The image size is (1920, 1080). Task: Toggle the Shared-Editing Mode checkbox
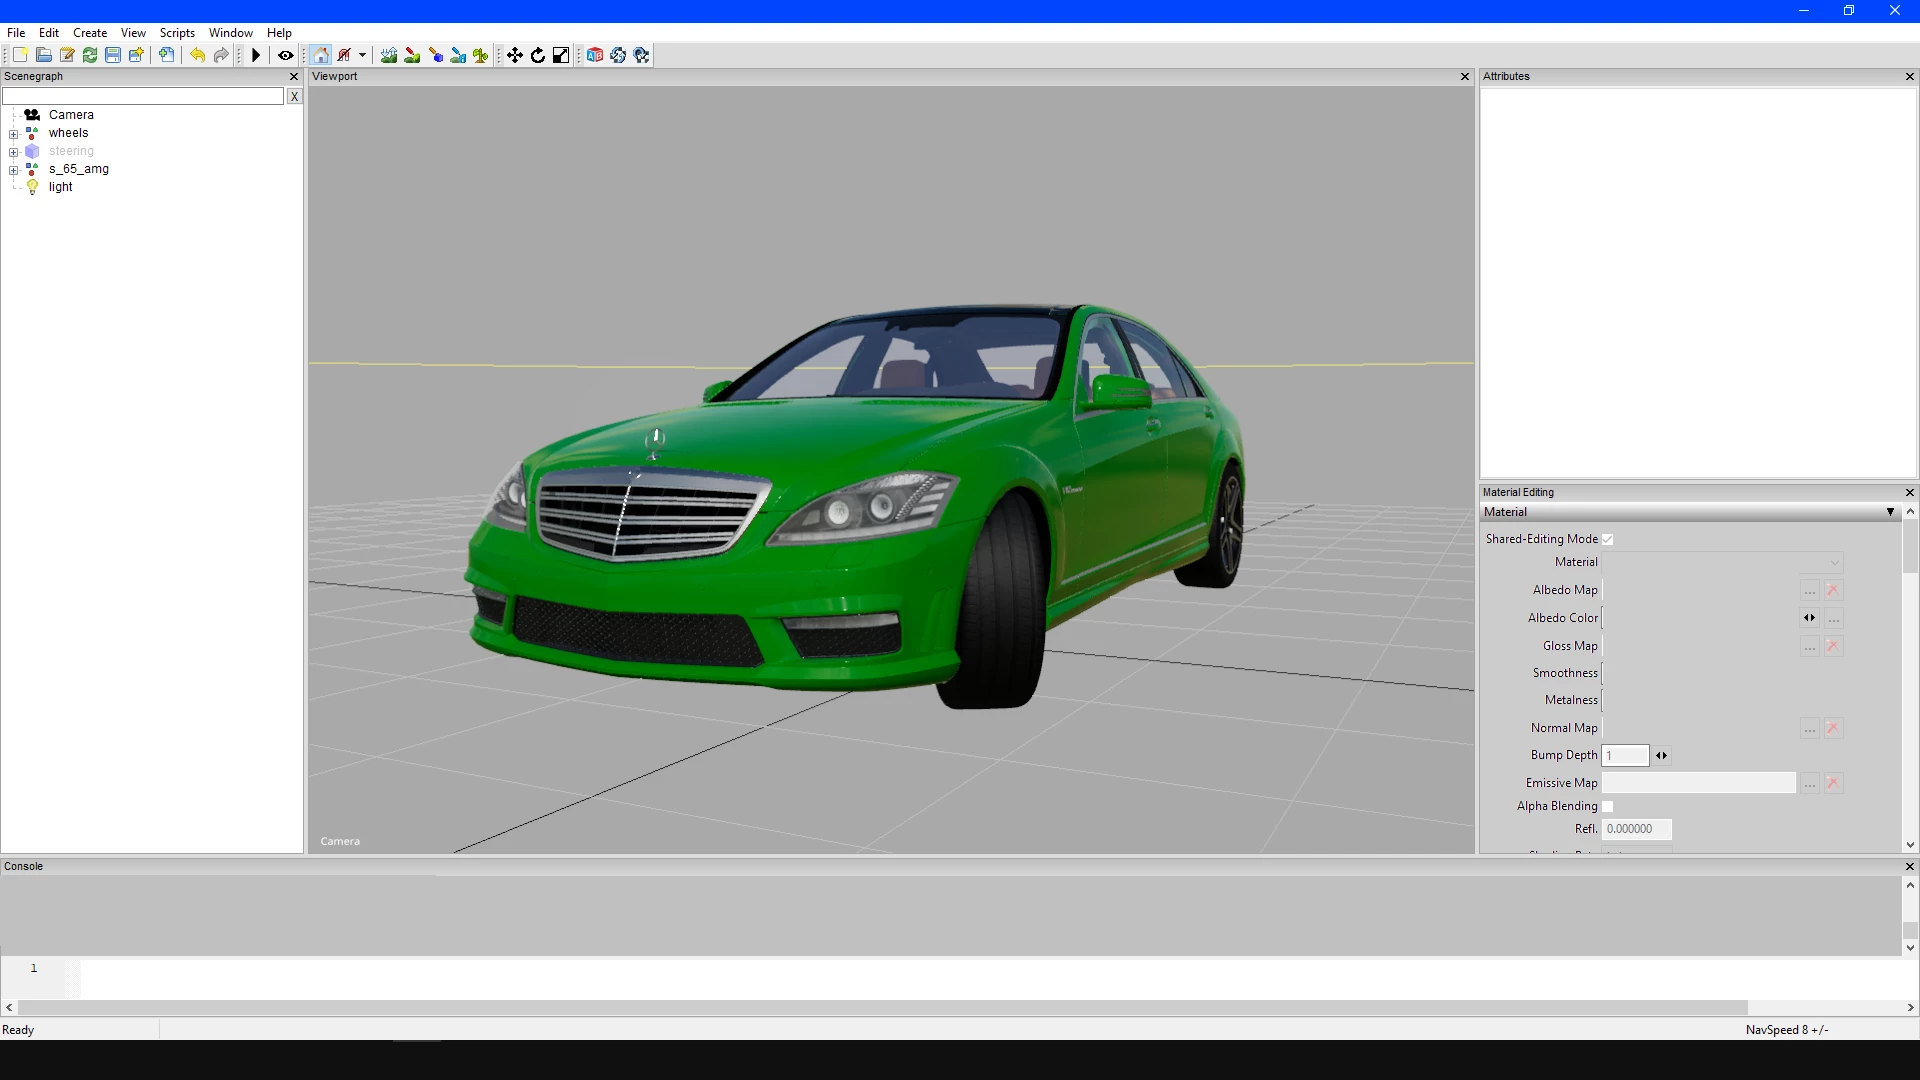1608,540
